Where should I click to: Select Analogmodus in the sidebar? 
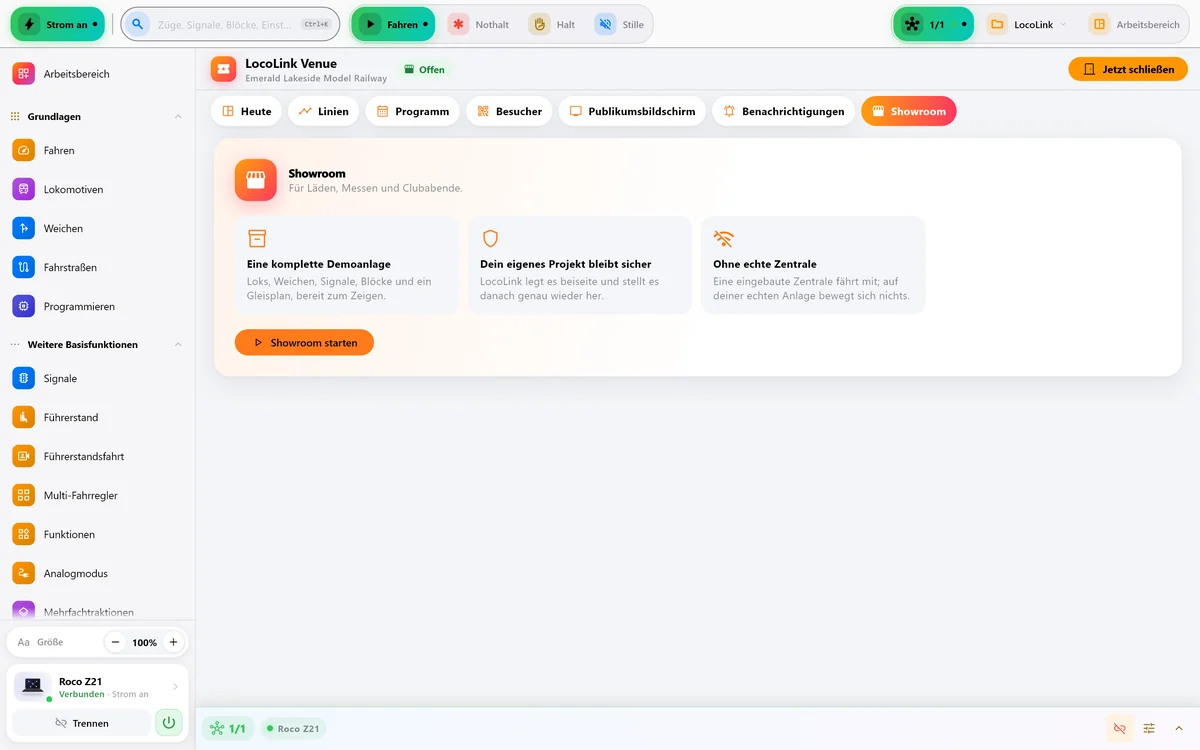pos(97,573)
